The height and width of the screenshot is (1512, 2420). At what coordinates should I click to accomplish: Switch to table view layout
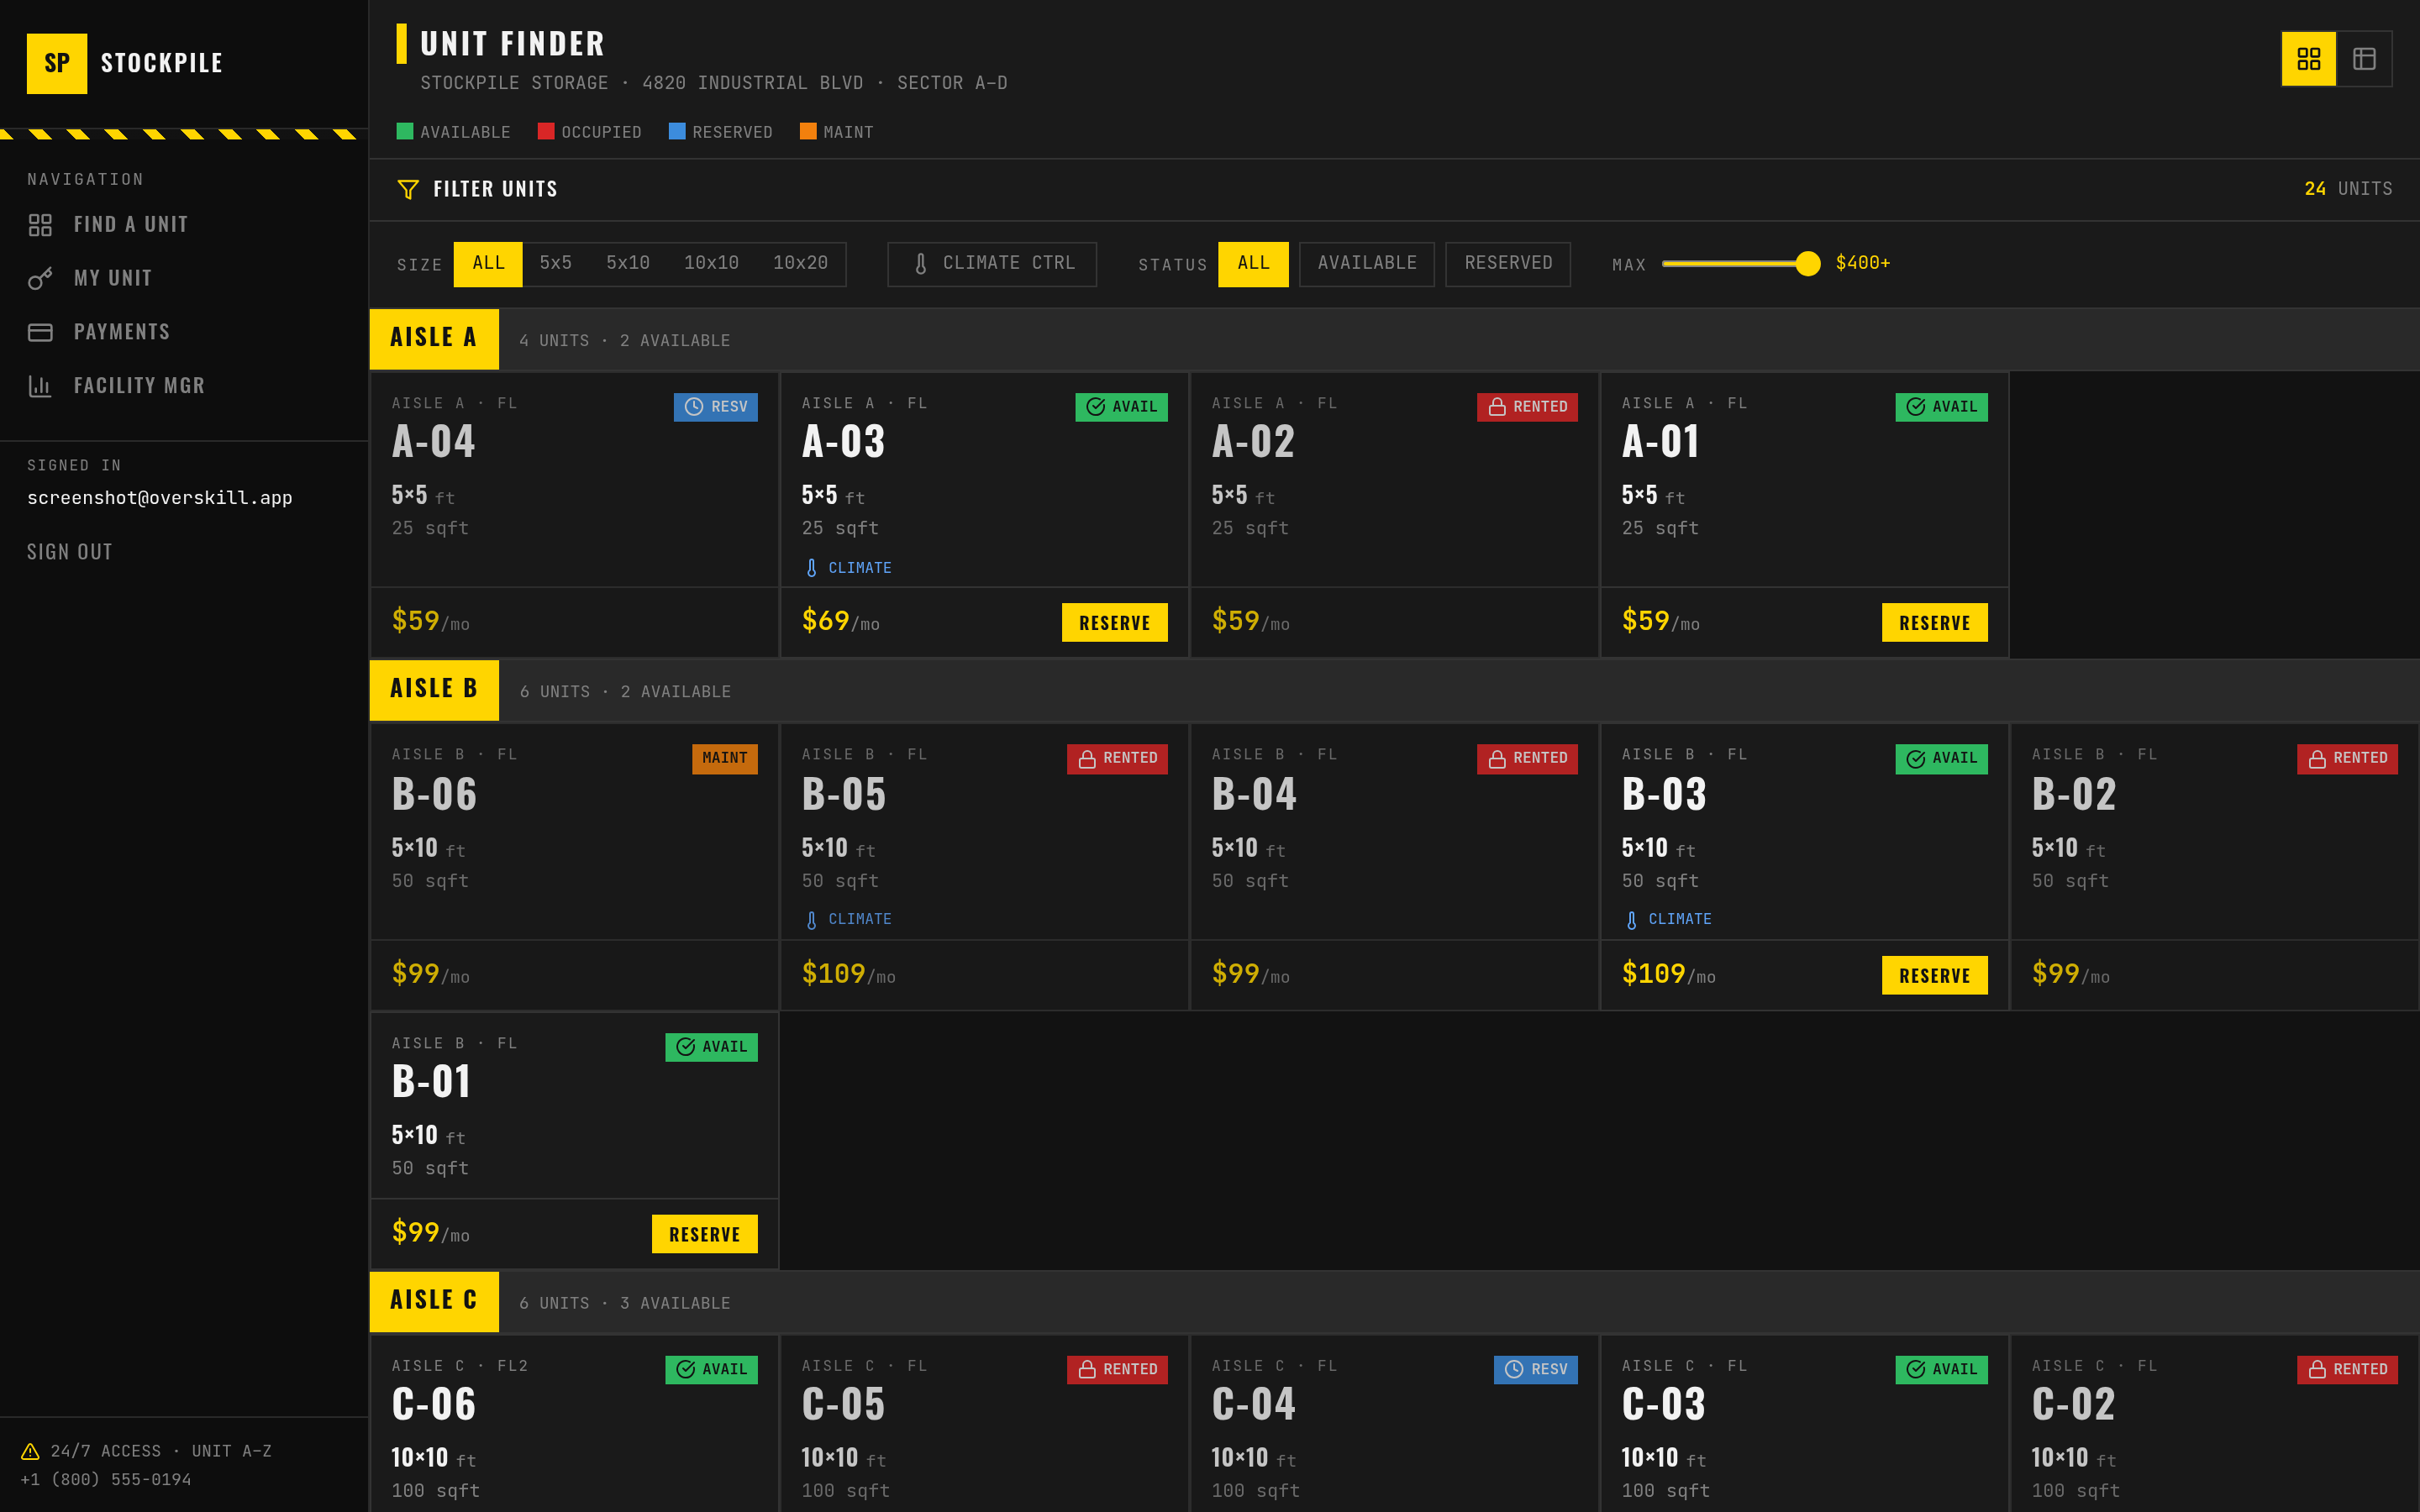tap(2364, 59)
